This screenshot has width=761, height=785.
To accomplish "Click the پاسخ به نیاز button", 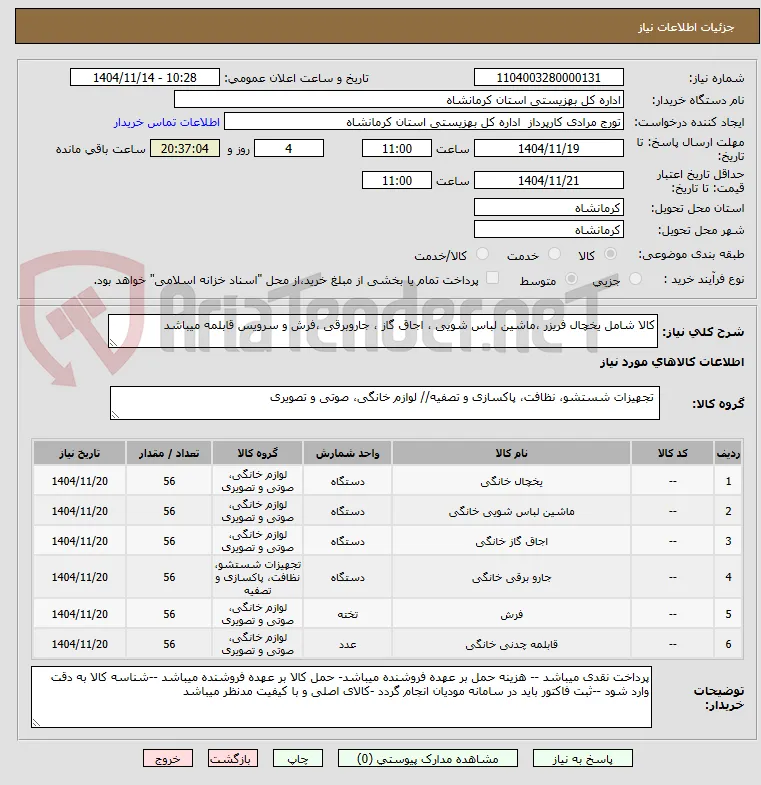I will (x=583, y=758).
